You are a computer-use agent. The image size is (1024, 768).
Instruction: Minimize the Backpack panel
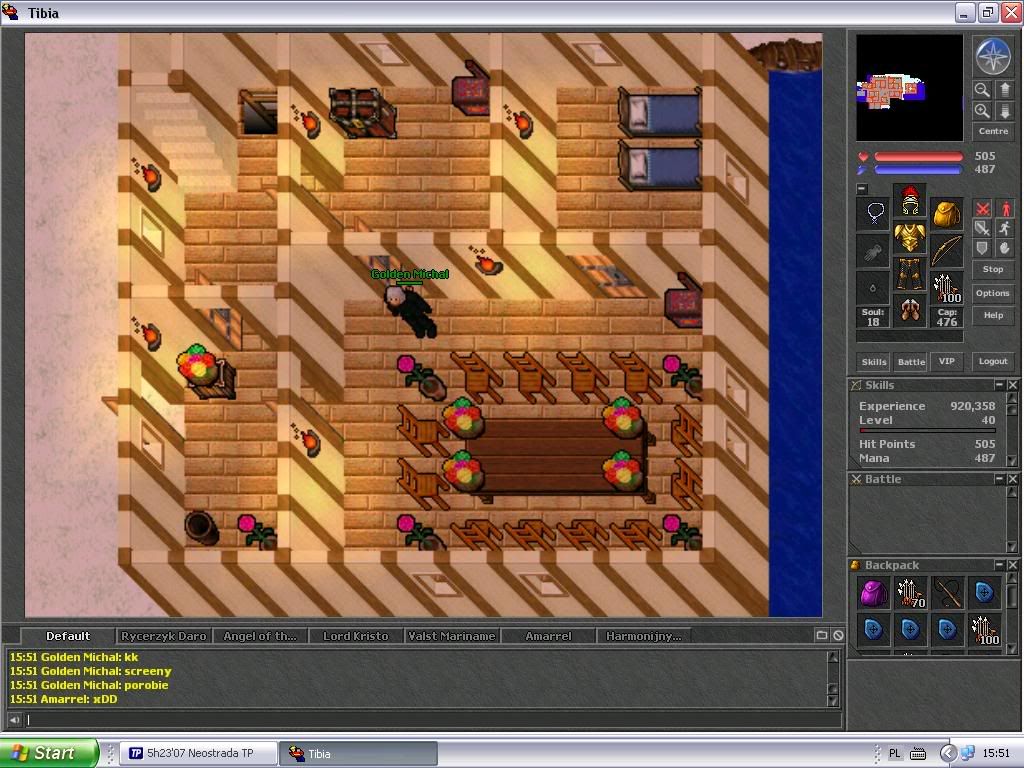999,564
